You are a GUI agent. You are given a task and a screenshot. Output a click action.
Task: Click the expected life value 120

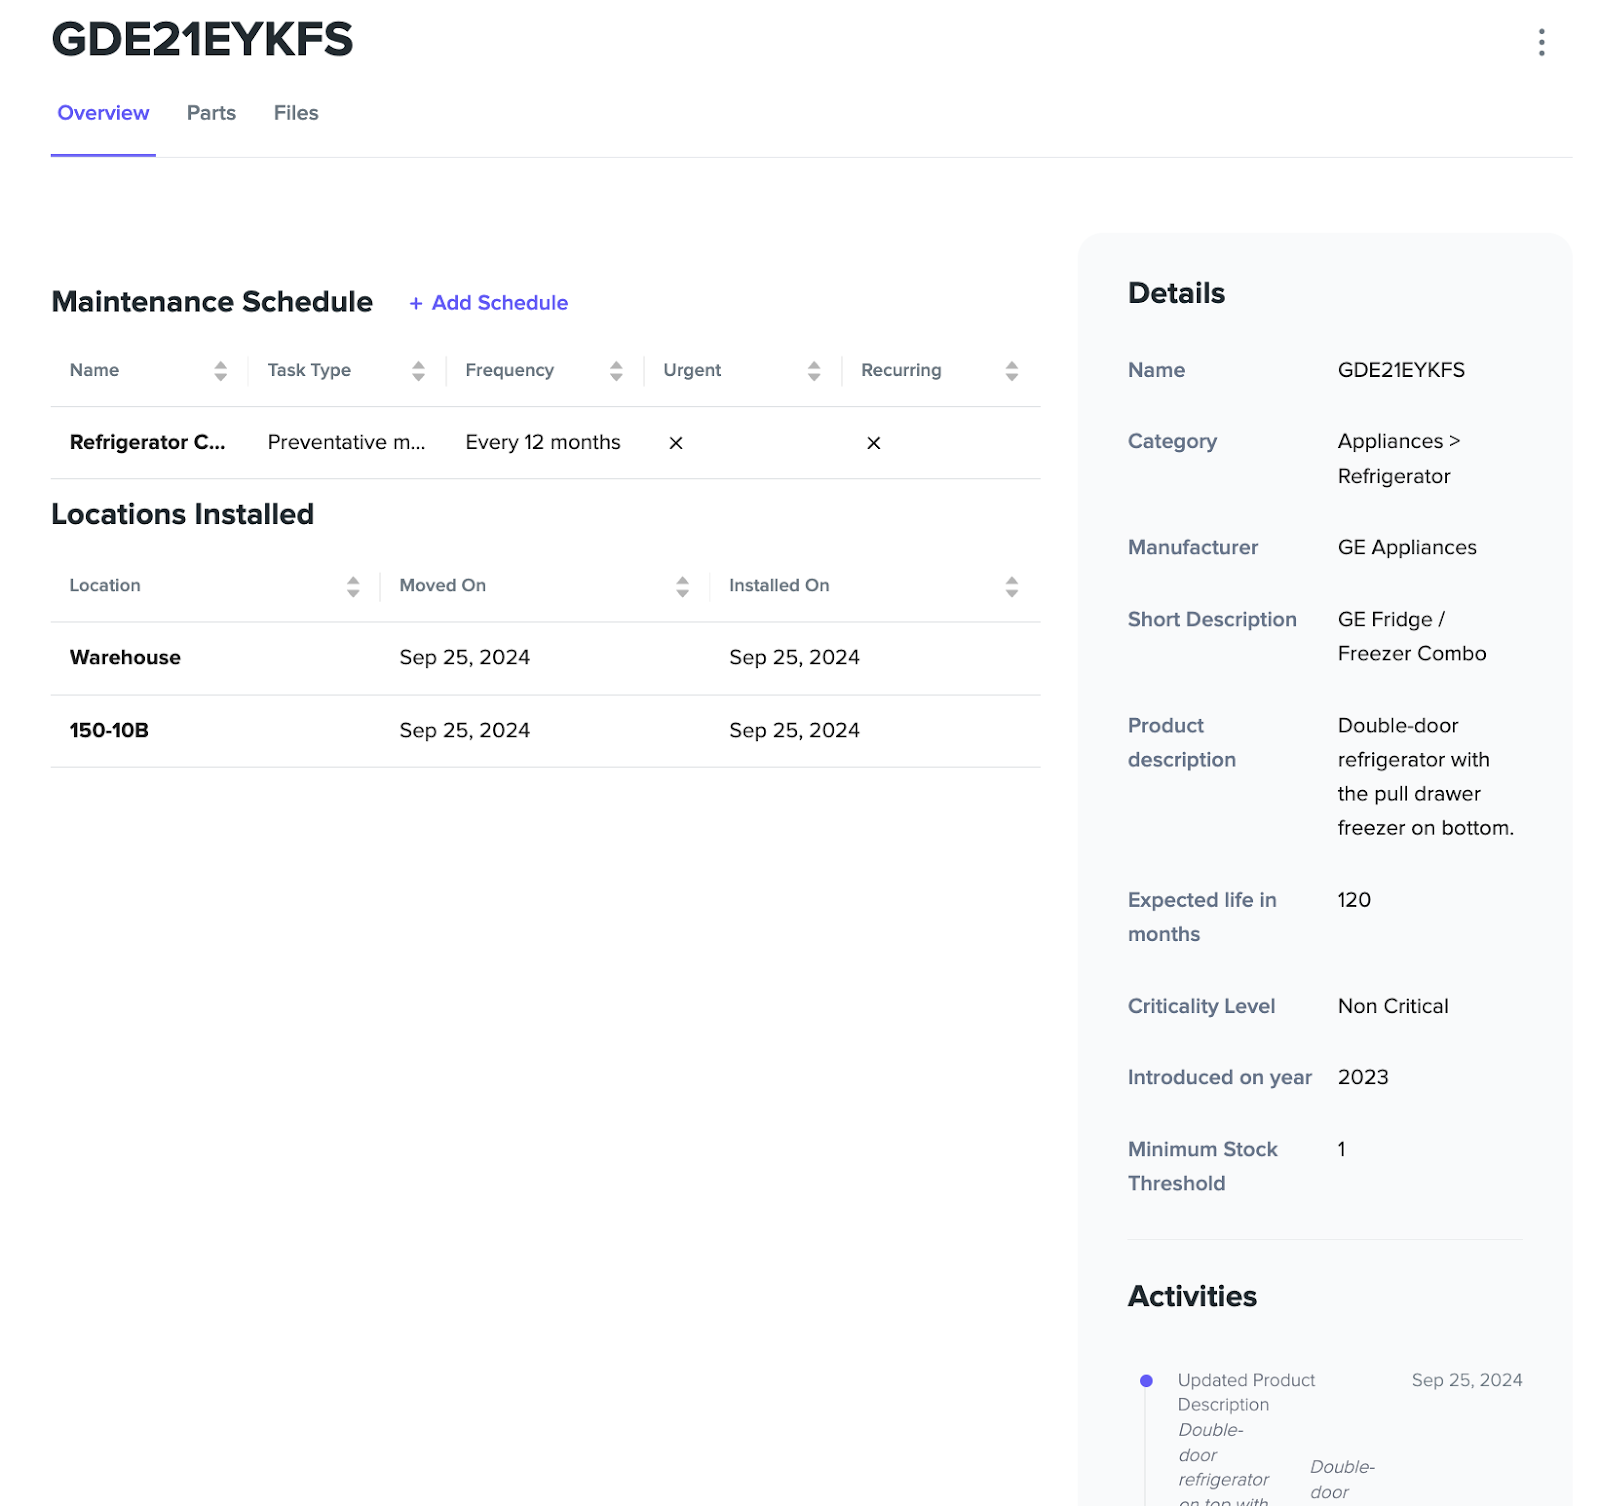1354,900
